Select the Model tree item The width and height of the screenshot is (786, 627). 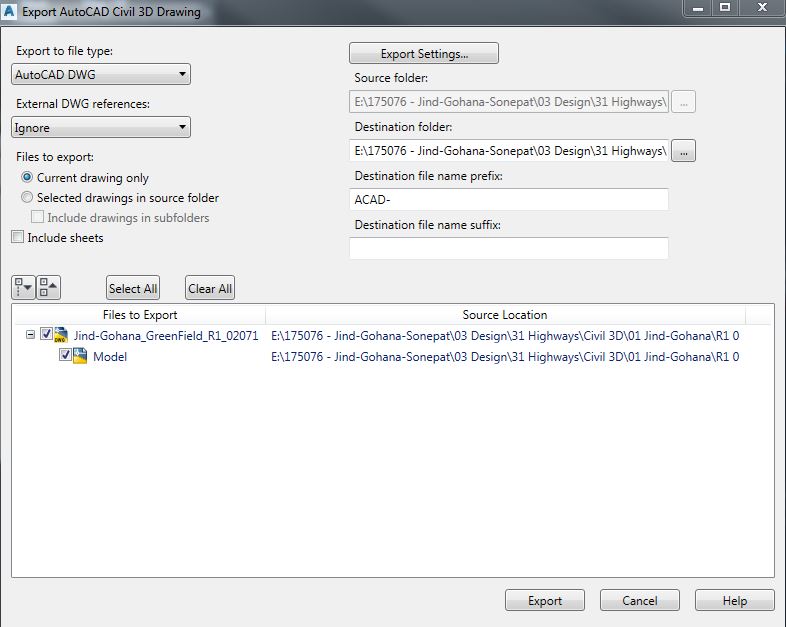tap(110, 356)
